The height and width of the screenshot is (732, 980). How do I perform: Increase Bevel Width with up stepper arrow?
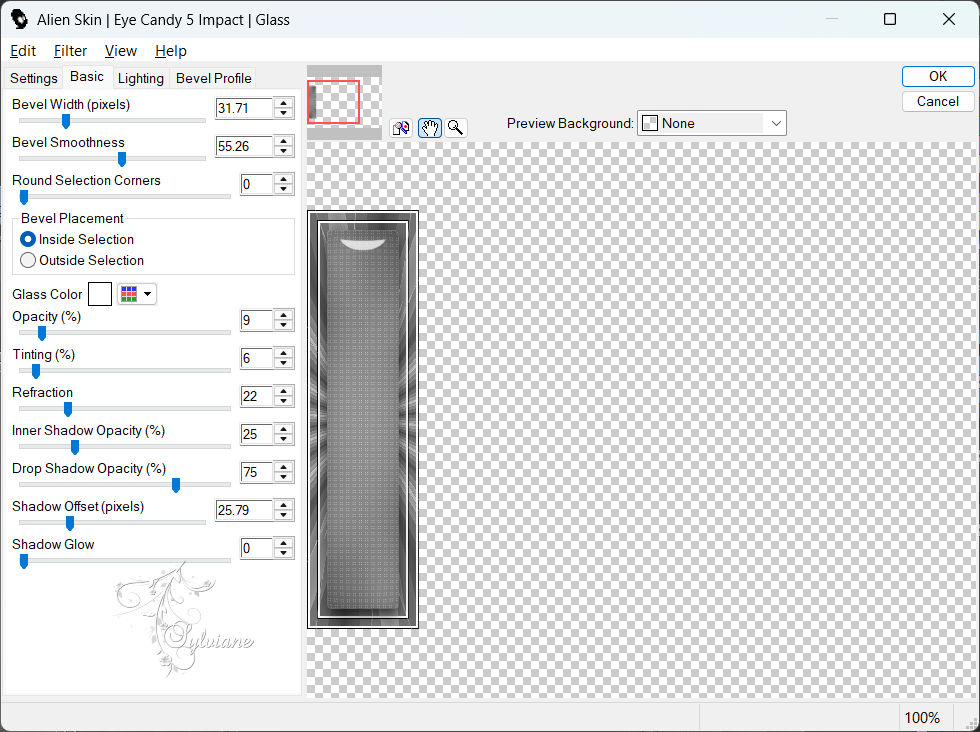pyautogui.click(x=284, y=103)
